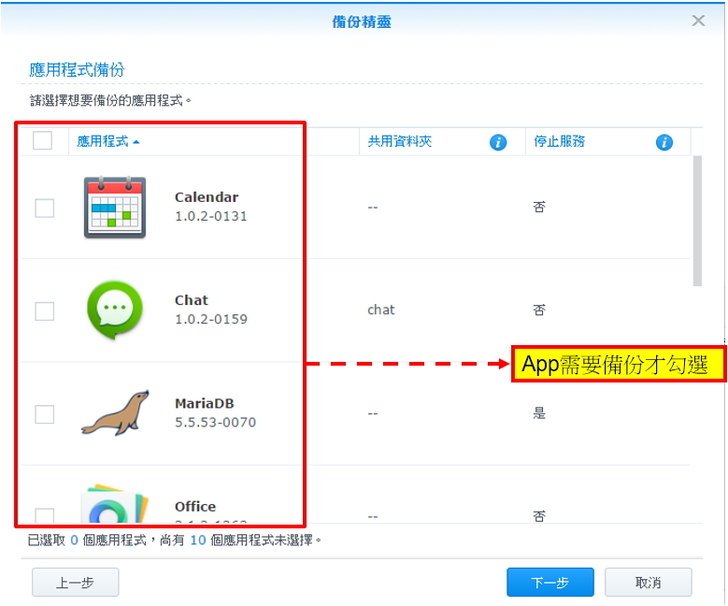
Task: Check the Calendar application checkbox
Action: coord(45,208)
